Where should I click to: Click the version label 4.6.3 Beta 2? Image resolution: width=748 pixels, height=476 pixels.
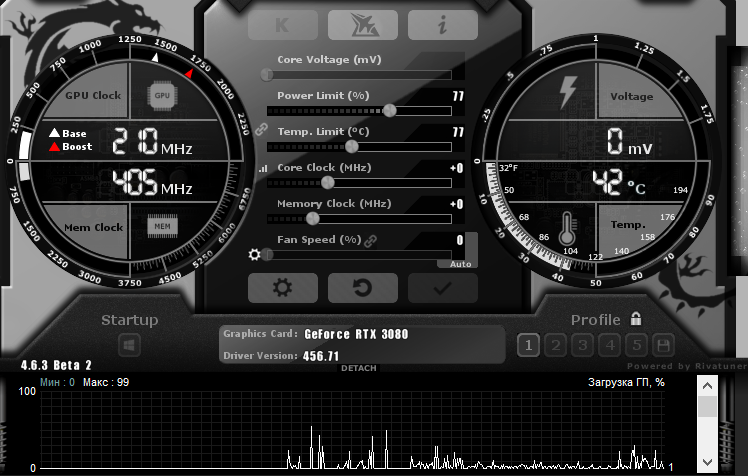(x=56, y=365)
